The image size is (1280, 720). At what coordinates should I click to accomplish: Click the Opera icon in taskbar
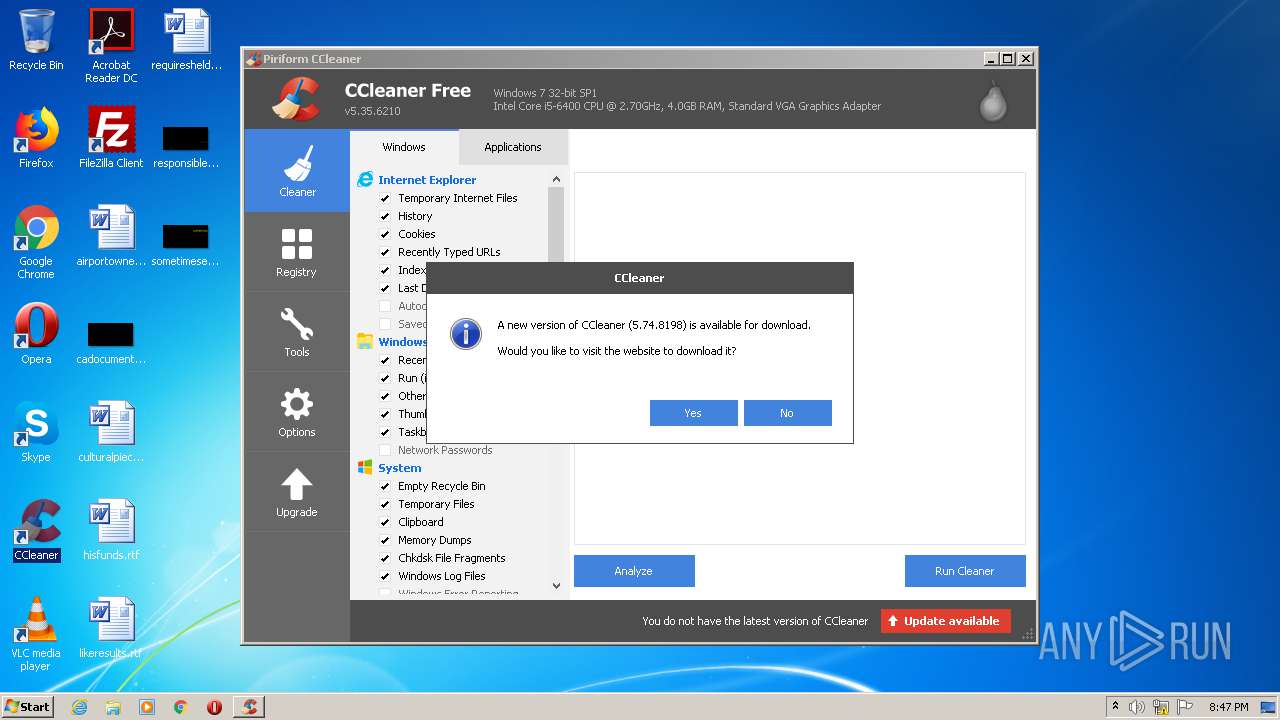coord(214,707)
